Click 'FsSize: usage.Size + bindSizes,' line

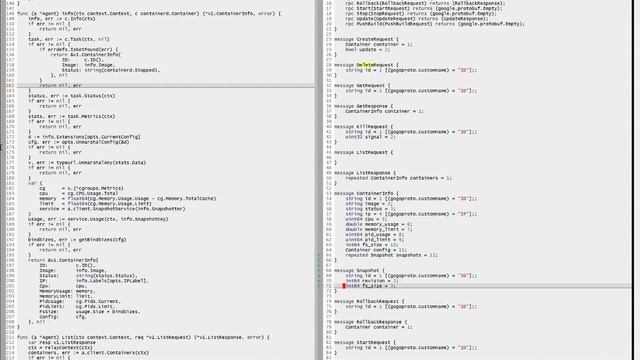(x=90, y=312)
